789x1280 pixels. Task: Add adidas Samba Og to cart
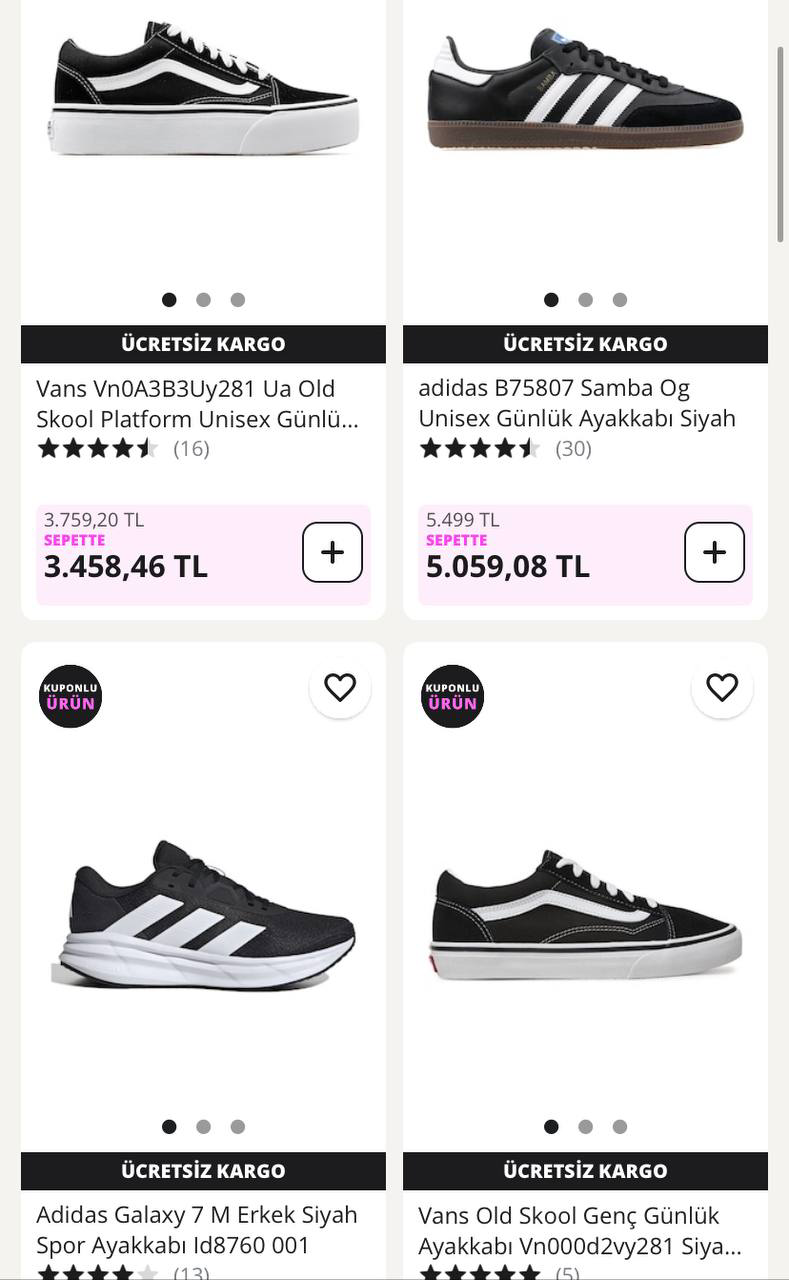[714, 552]
